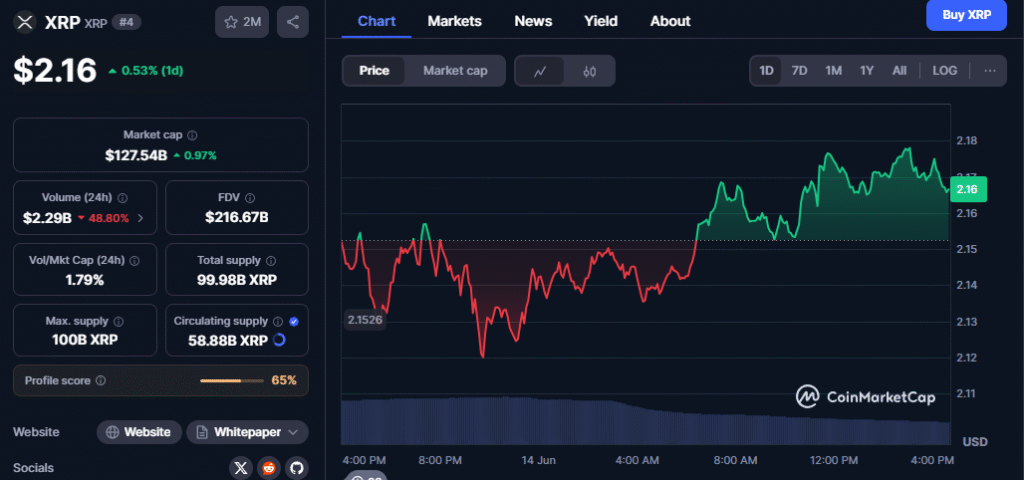
Task: Open the chart more options ellipsis
Action: pos(990,71)
